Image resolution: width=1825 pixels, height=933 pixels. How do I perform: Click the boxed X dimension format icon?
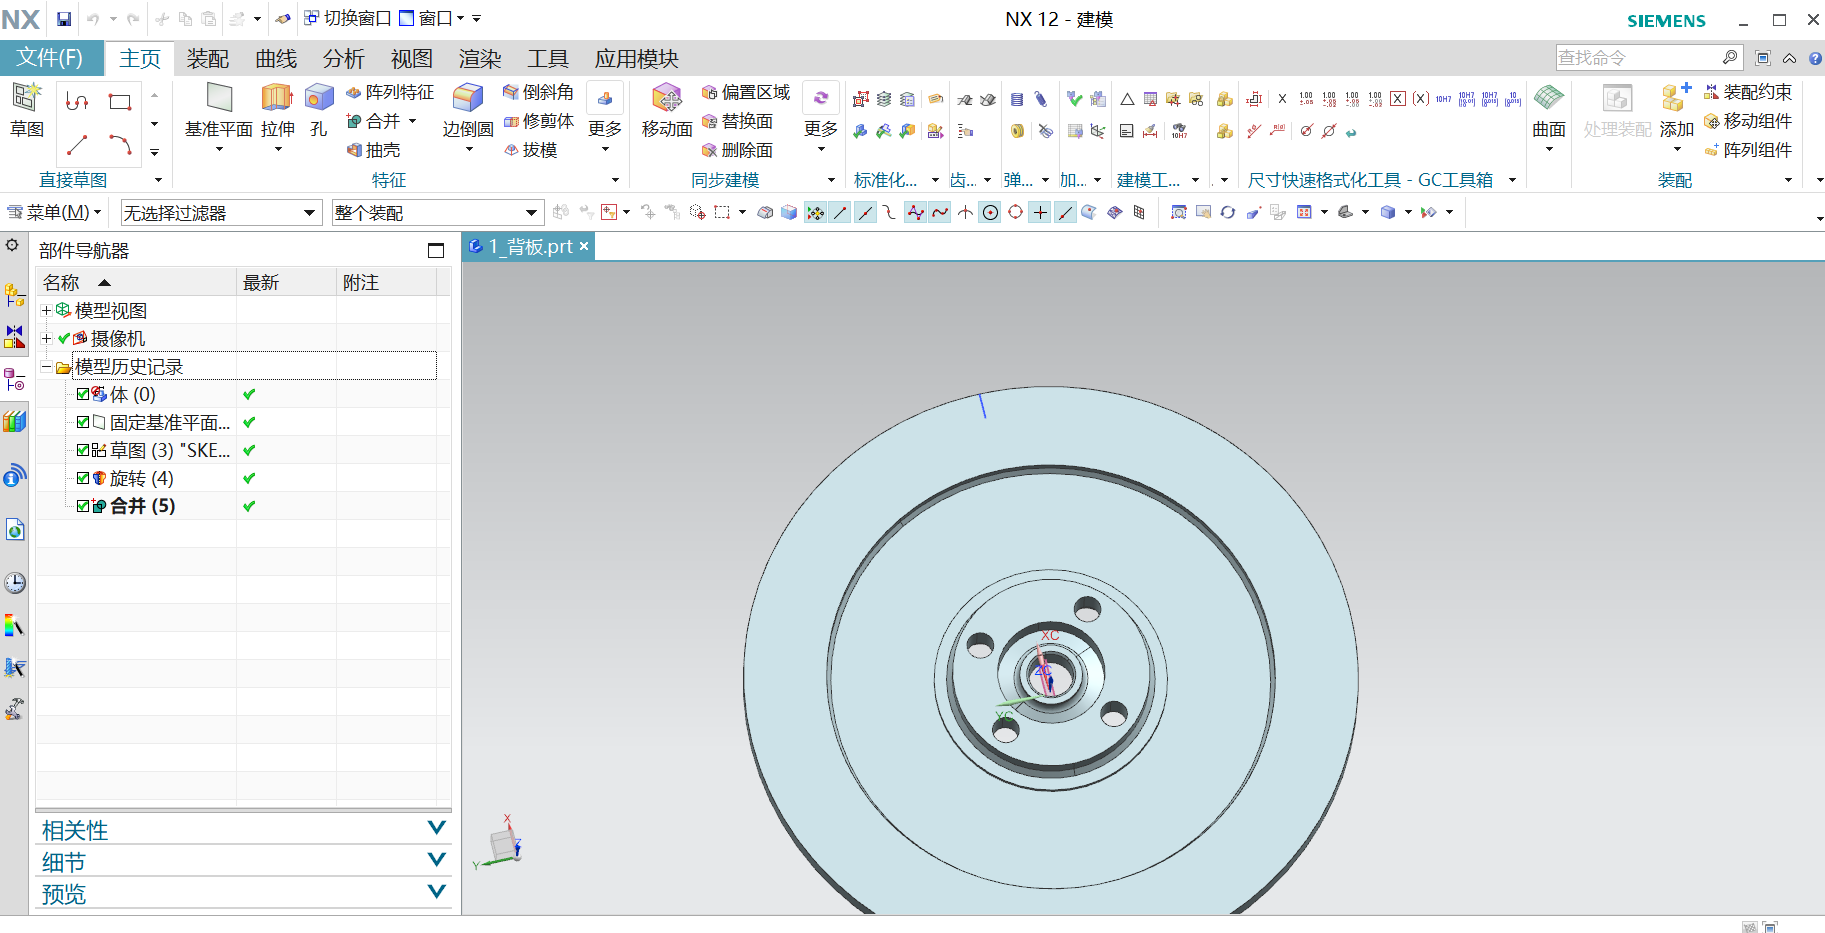coord(1398,99)
